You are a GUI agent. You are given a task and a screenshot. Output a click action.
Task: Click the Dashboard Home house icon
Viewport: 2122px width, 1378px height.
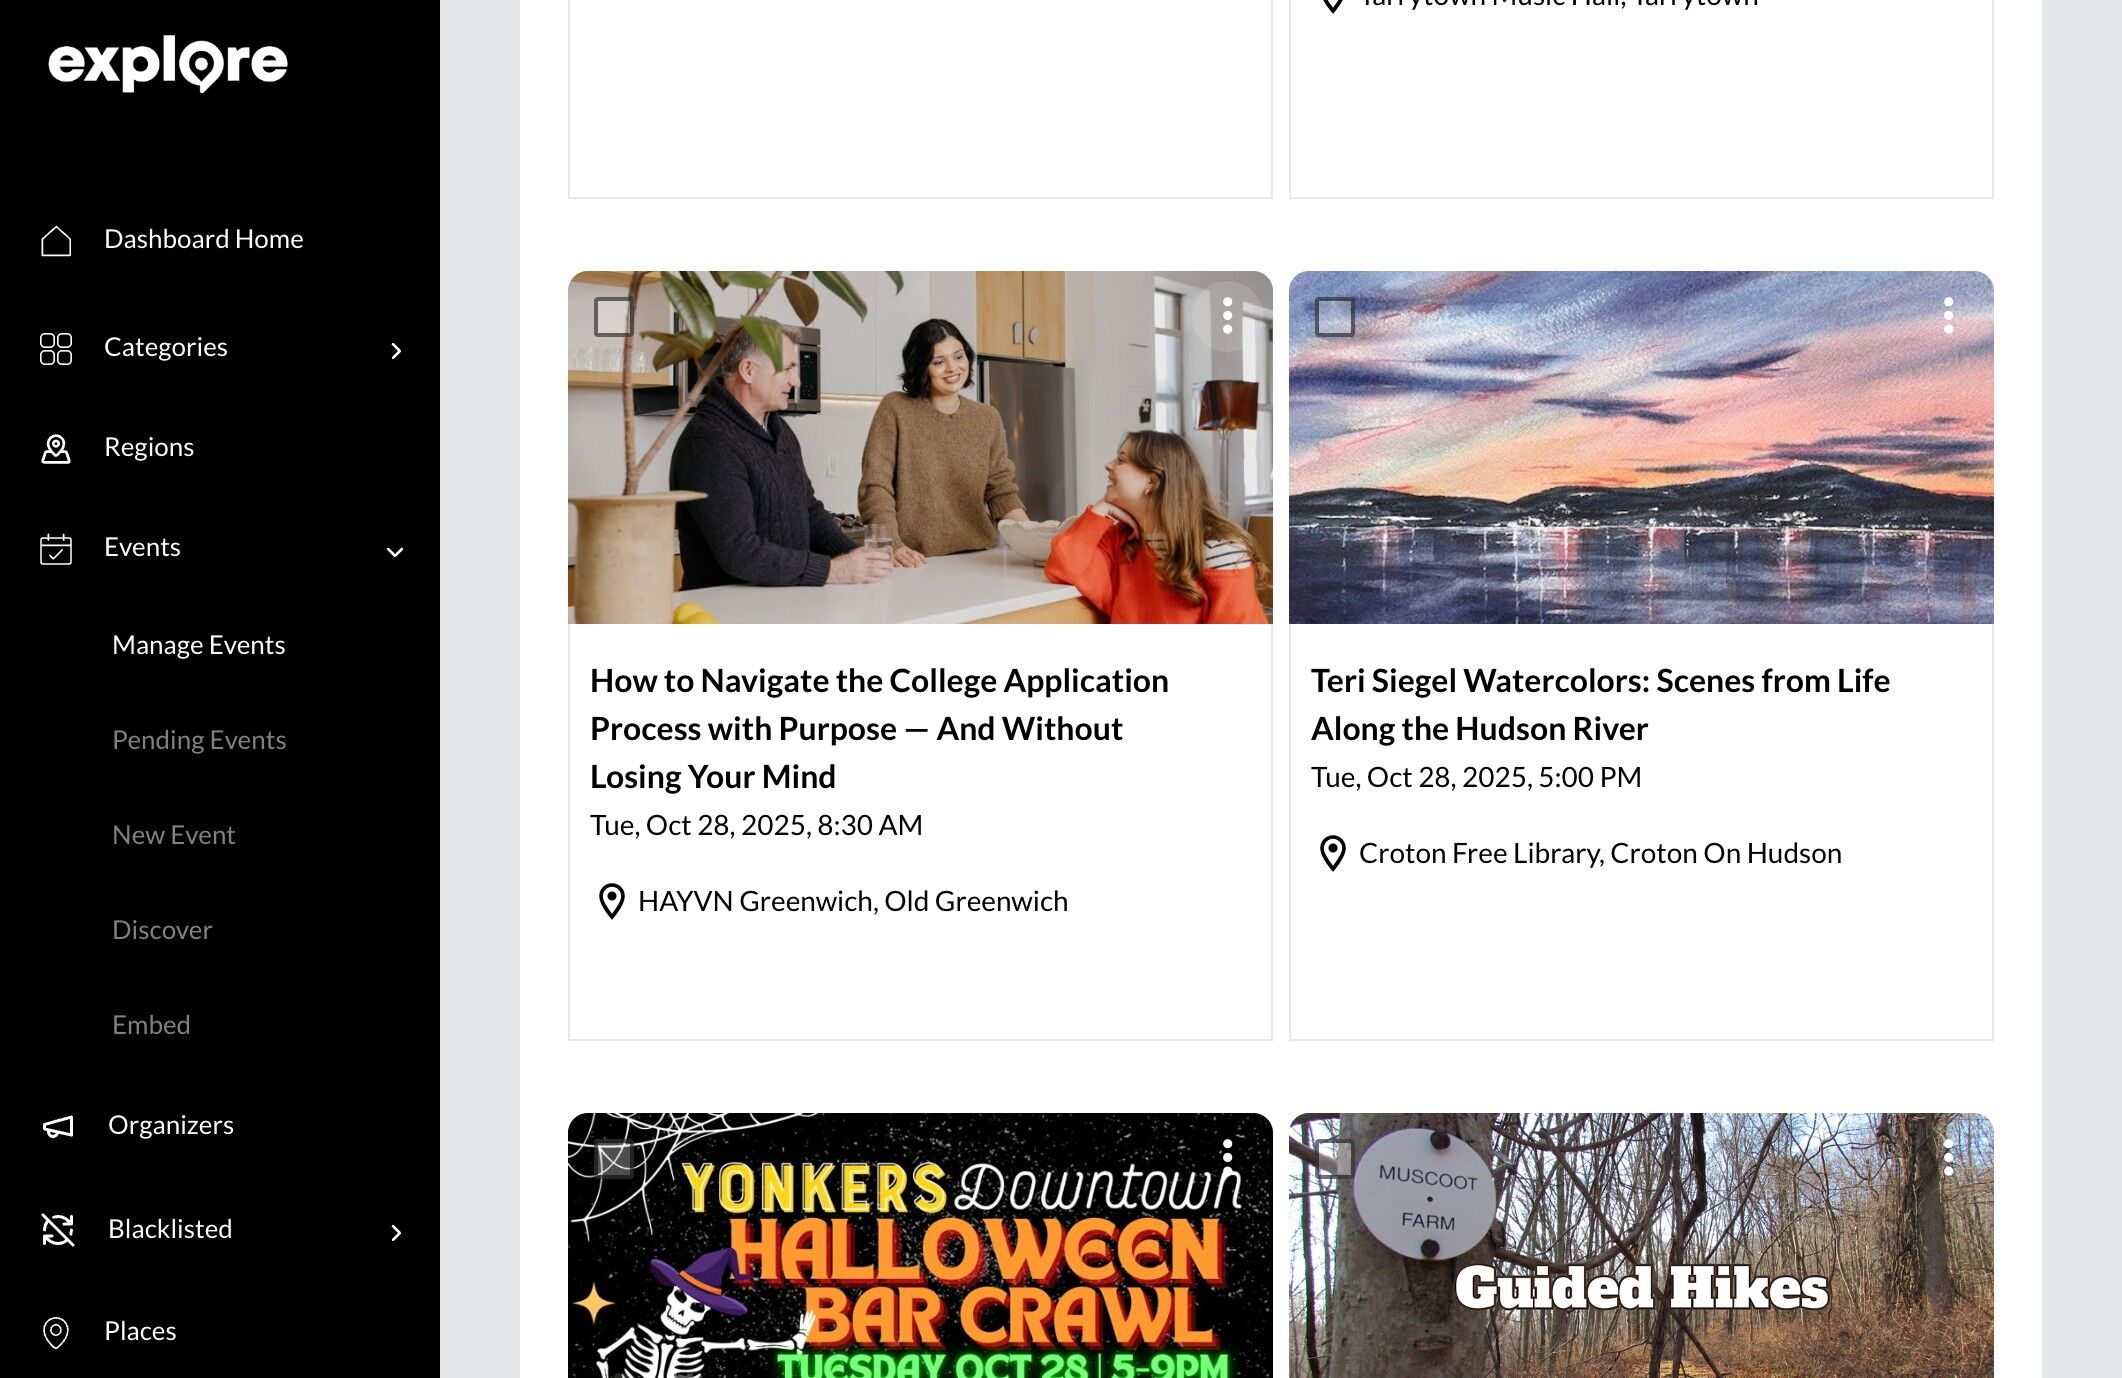click(x=56, y=240)
